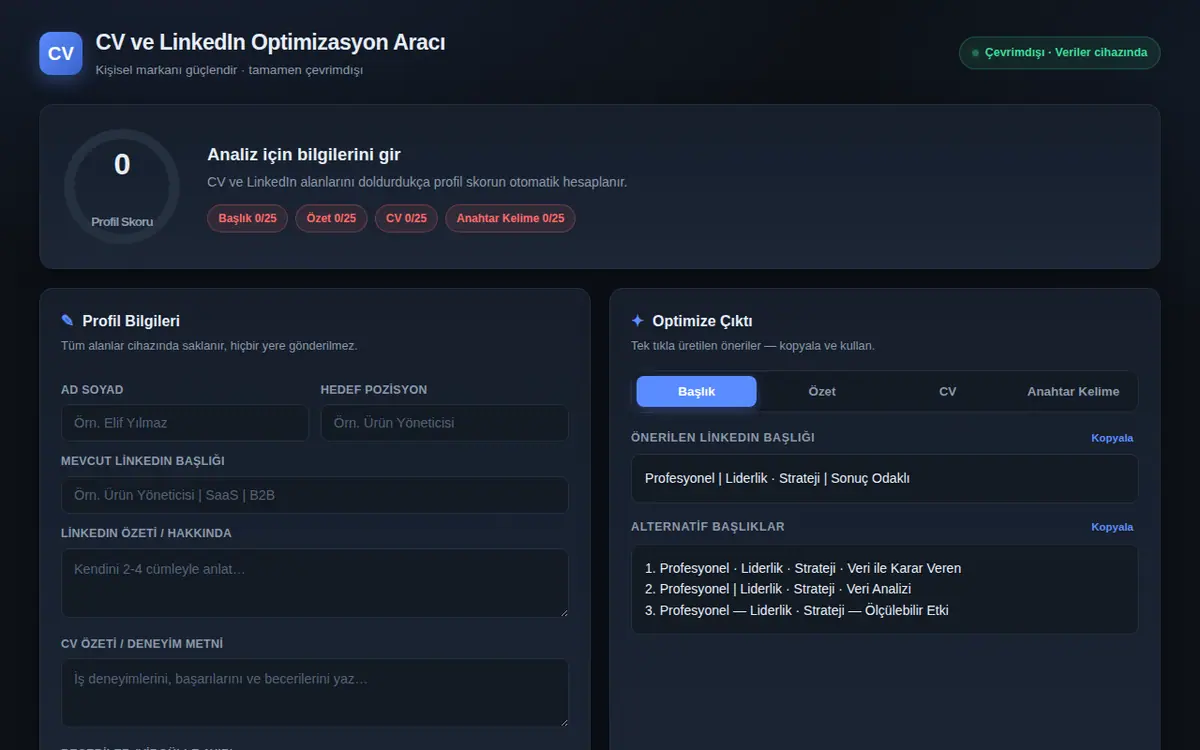Switch to the Anahtar Kelime tab
This screenshot has width=1200, height=750.
1073,392
